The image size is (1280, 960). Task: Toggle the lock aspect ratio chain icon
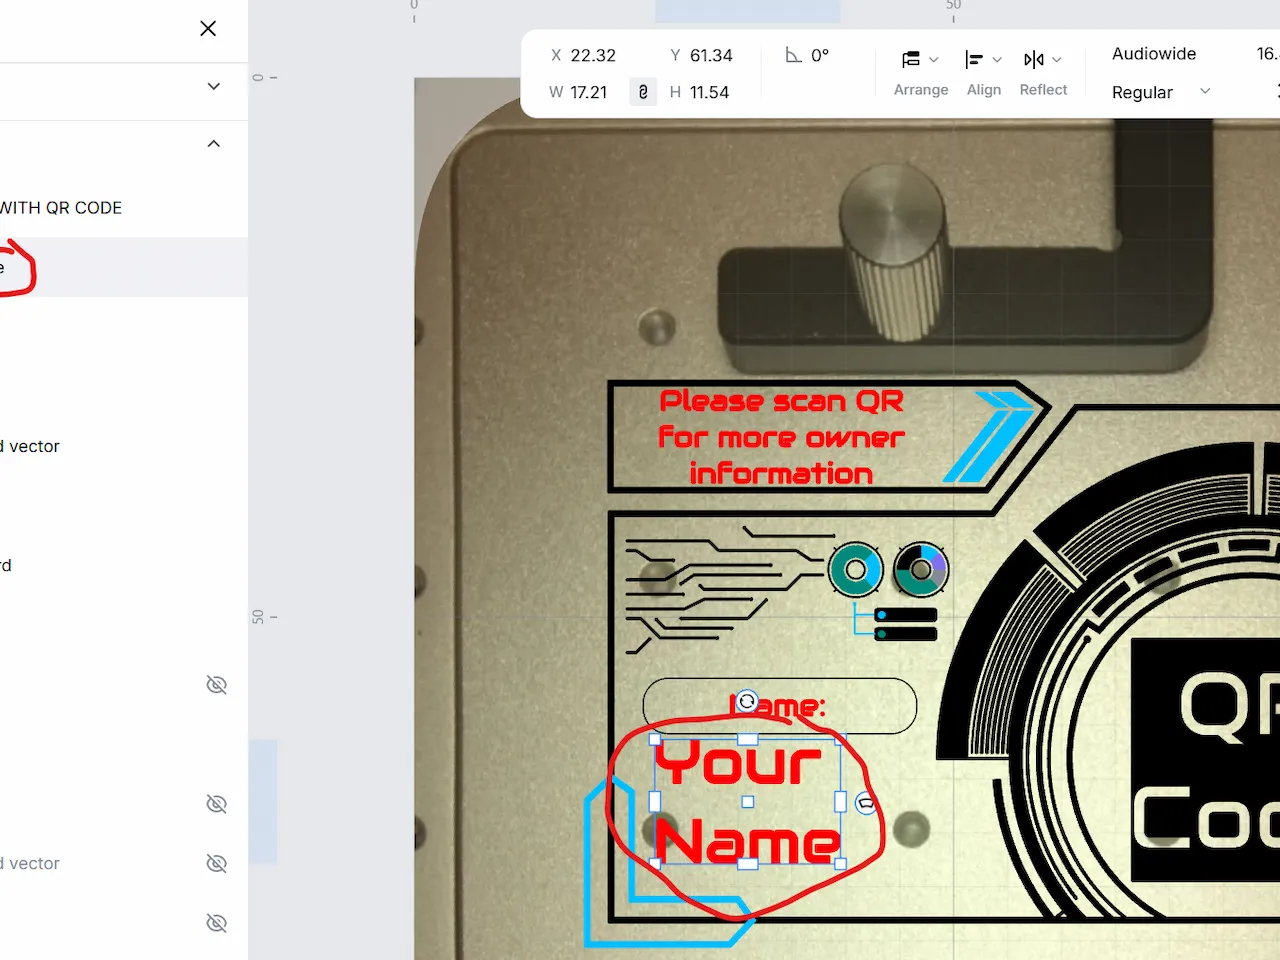tap(643, 92)
